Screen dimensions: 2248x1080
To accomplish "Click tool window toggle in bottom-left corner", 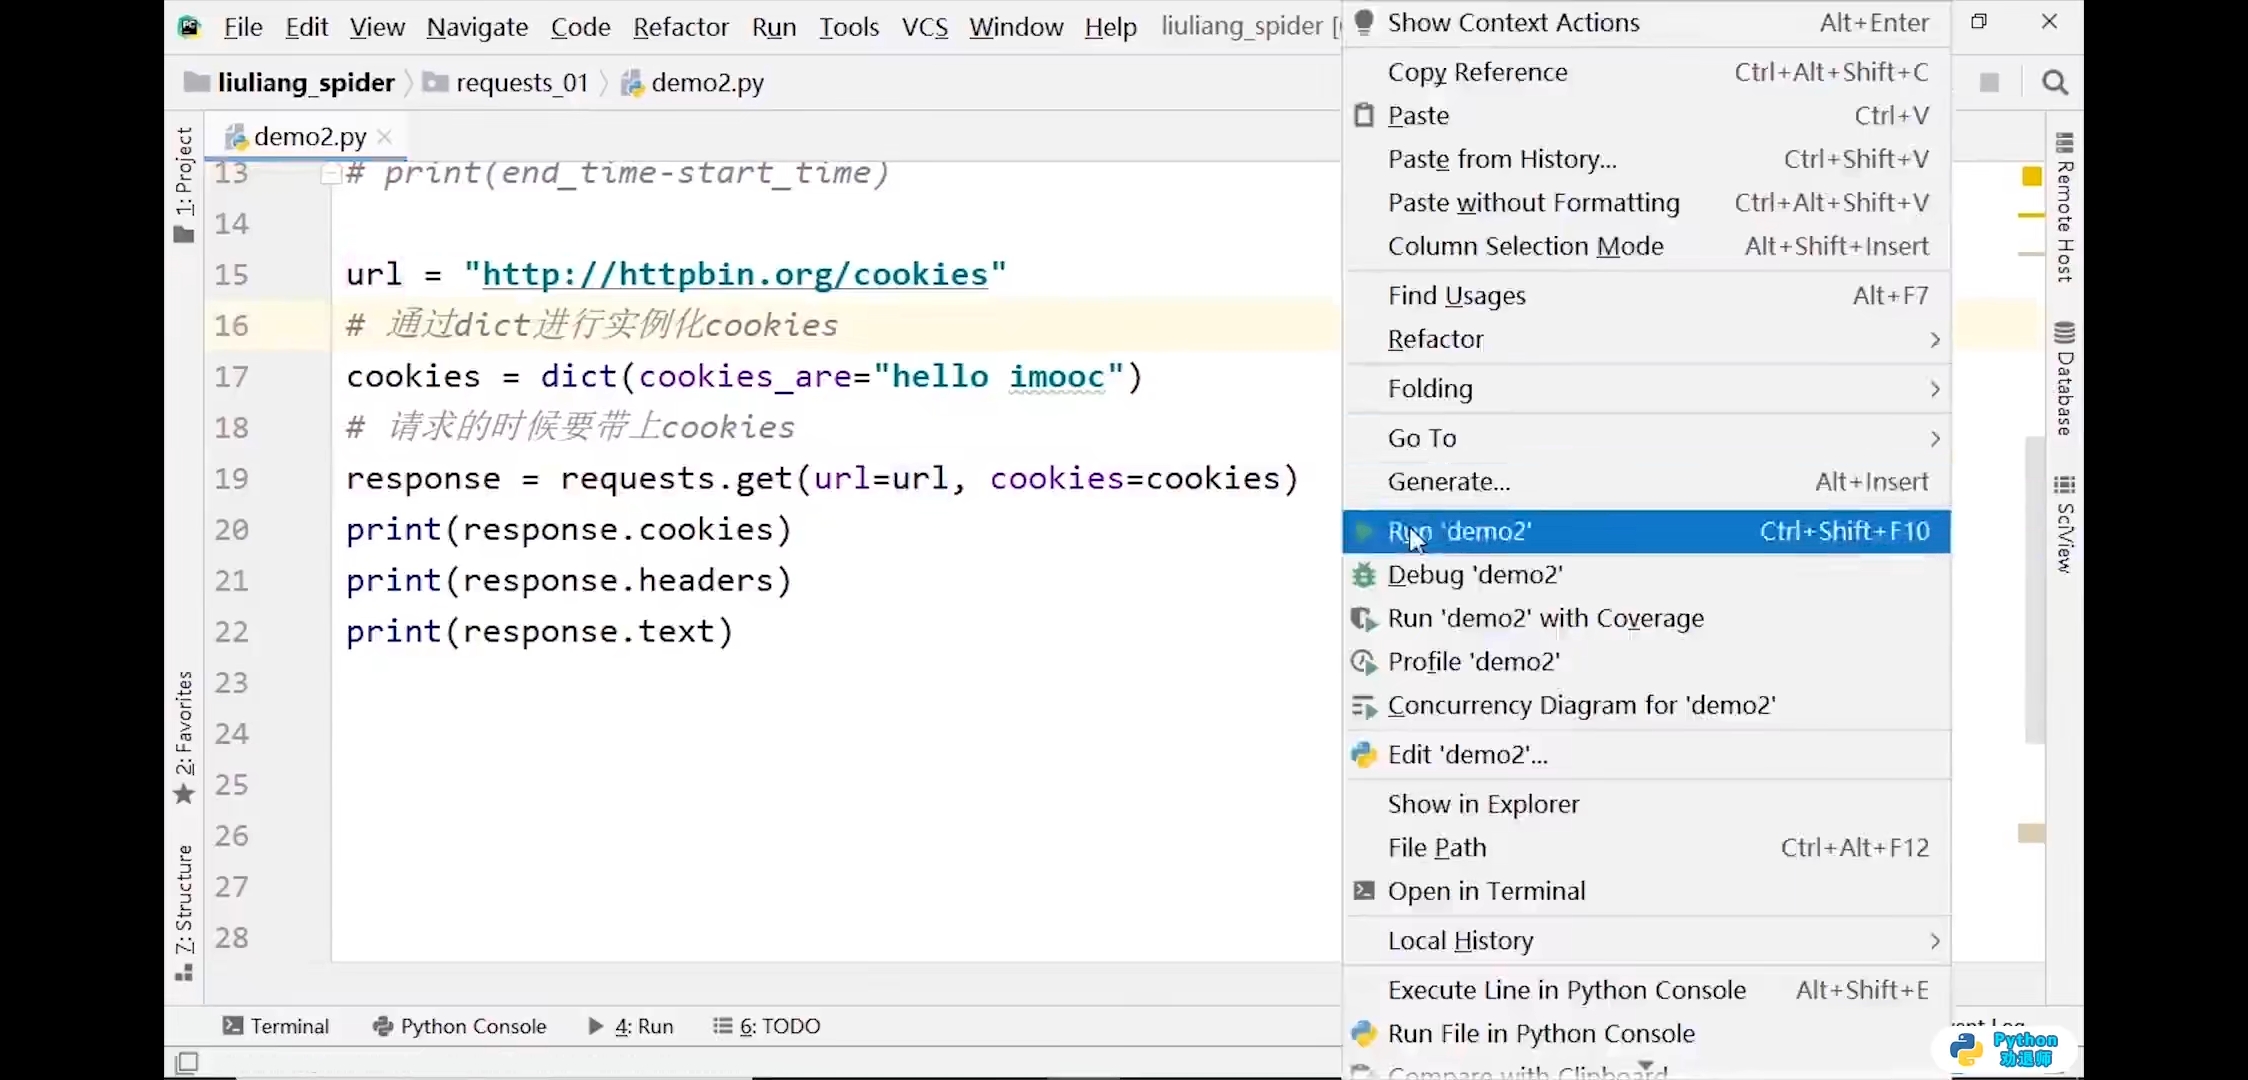I will click(x=187, y=1062).
